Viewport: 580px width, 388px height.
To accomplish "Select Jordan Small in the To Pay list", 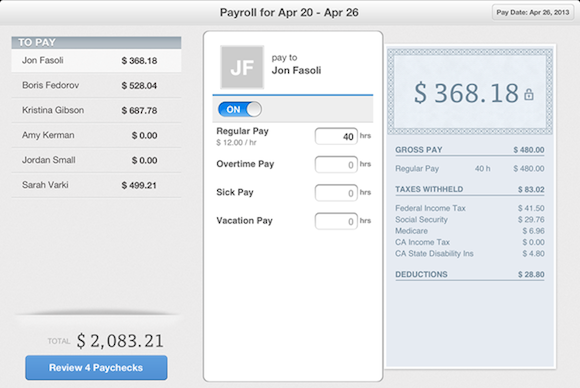I will [x=96, y=160].
